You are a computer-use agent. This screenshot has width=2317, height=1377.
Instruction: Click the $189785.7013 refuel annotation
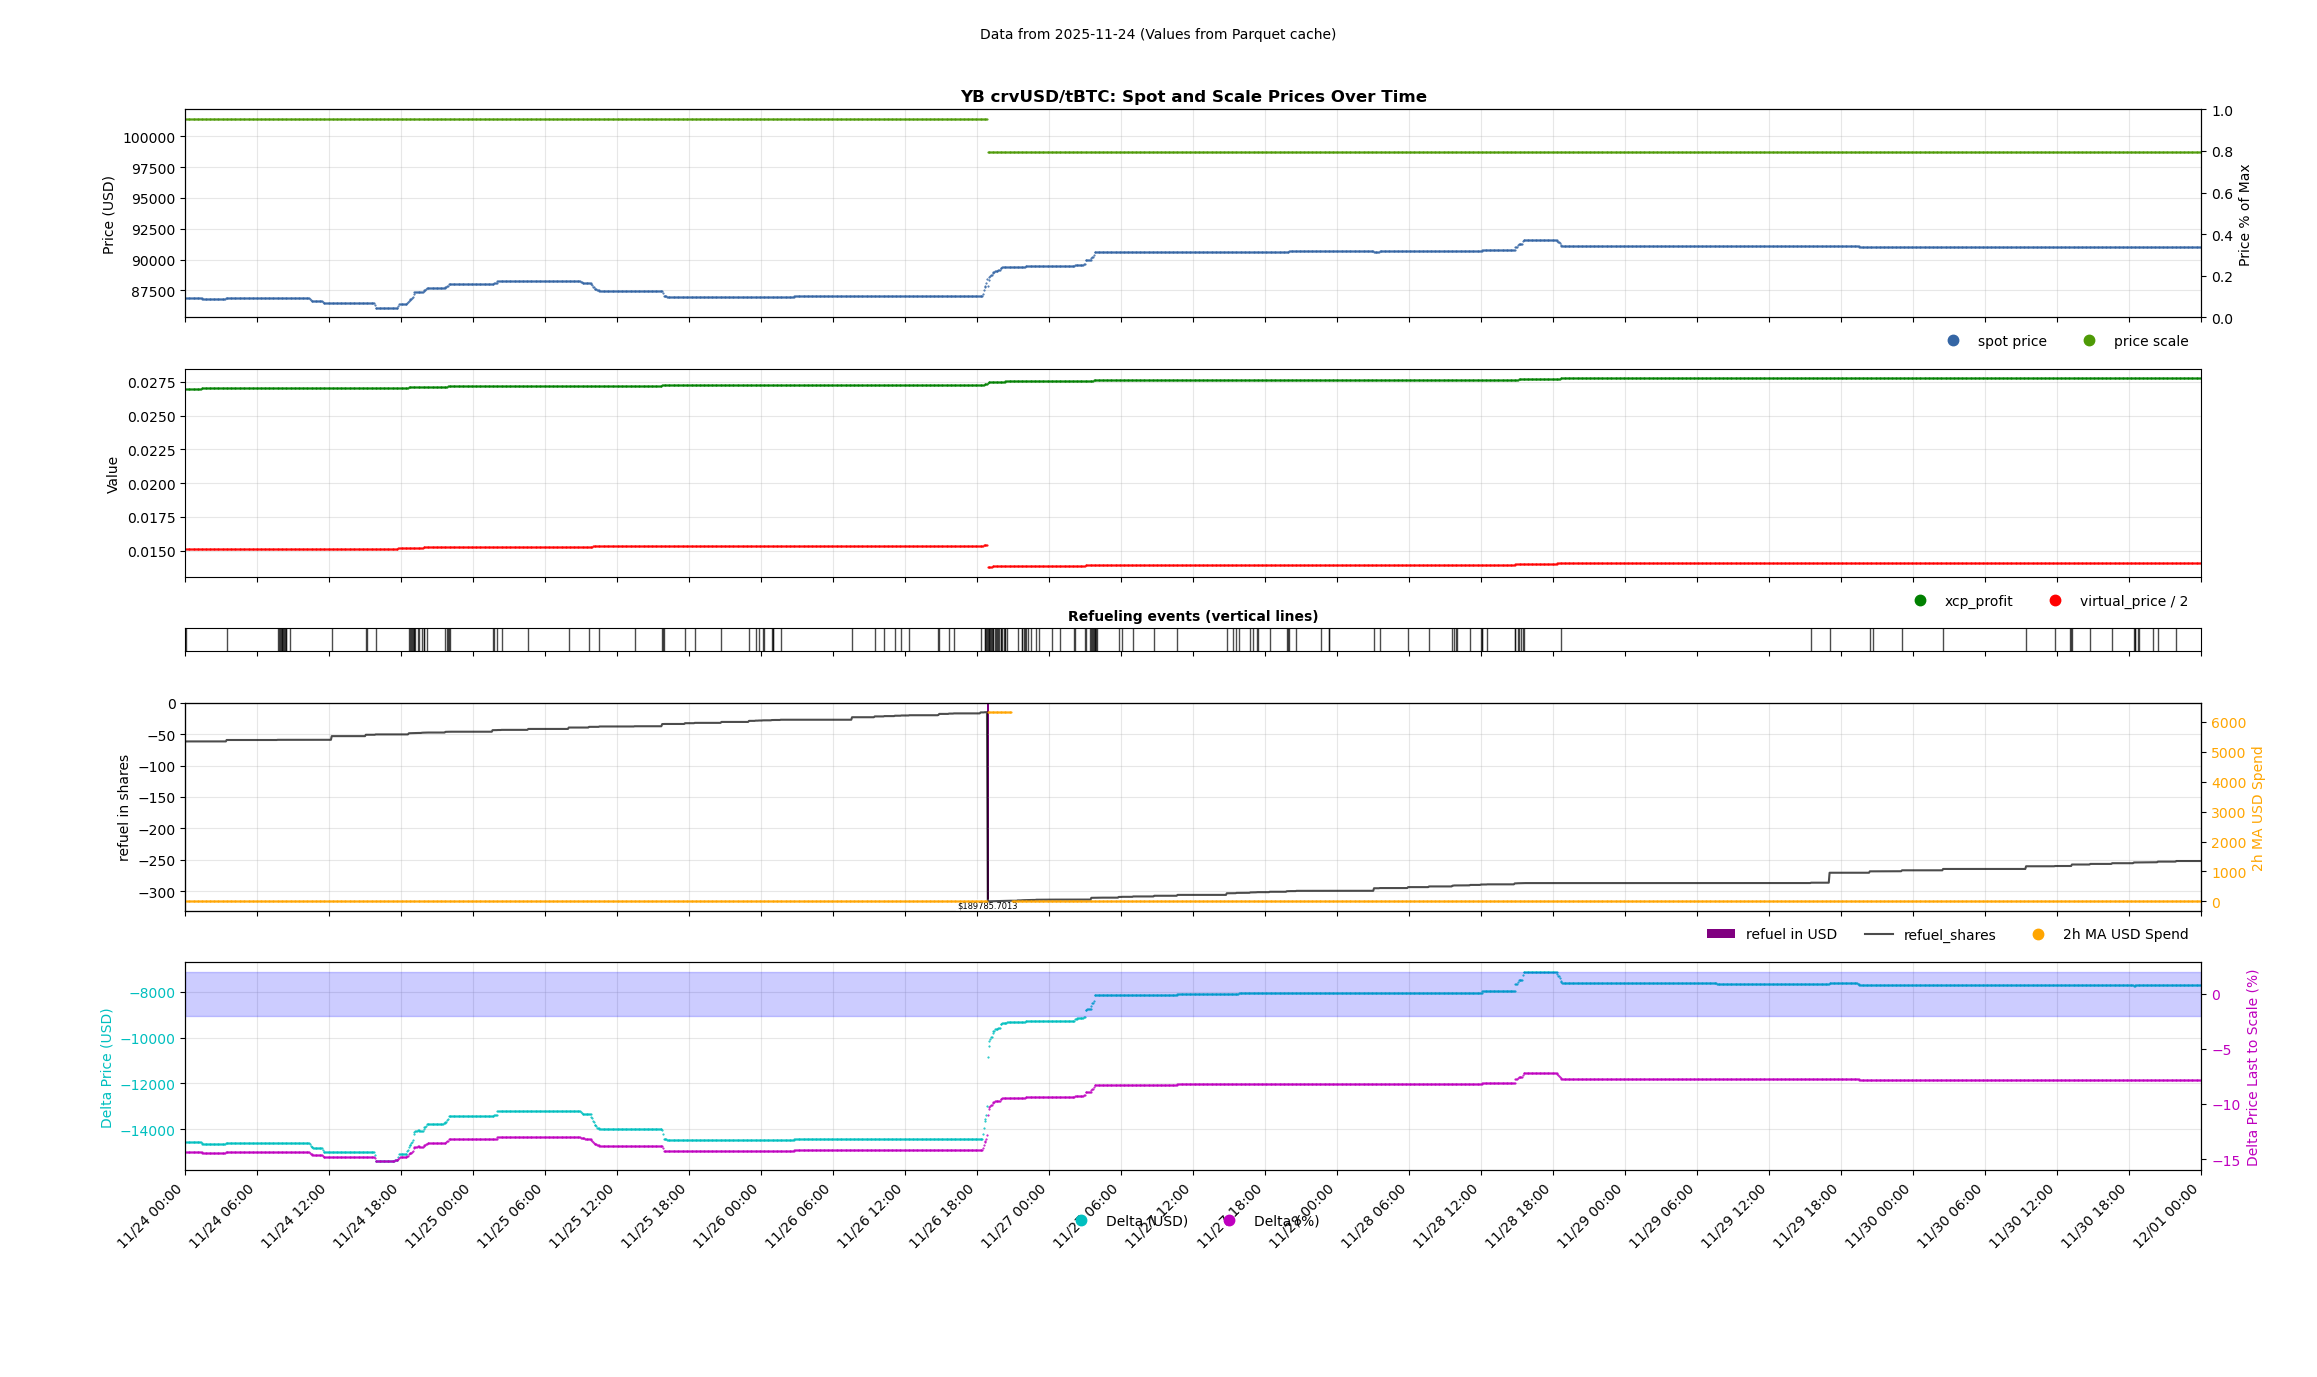tap(987, 906)
